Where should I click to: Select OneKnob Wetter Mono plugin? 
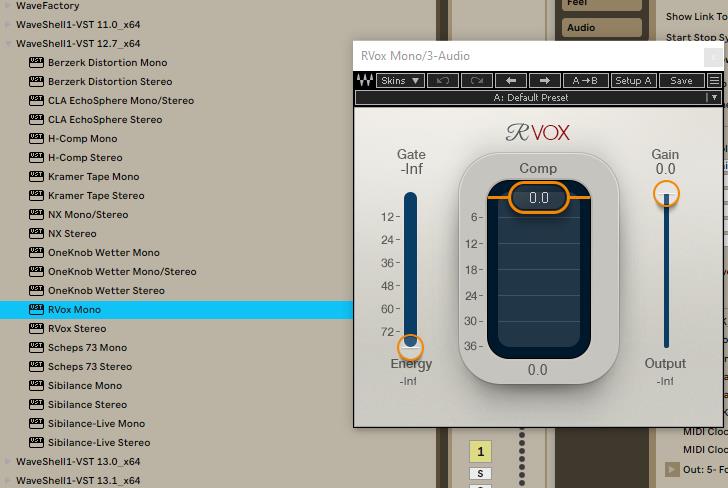coord(104,253)
